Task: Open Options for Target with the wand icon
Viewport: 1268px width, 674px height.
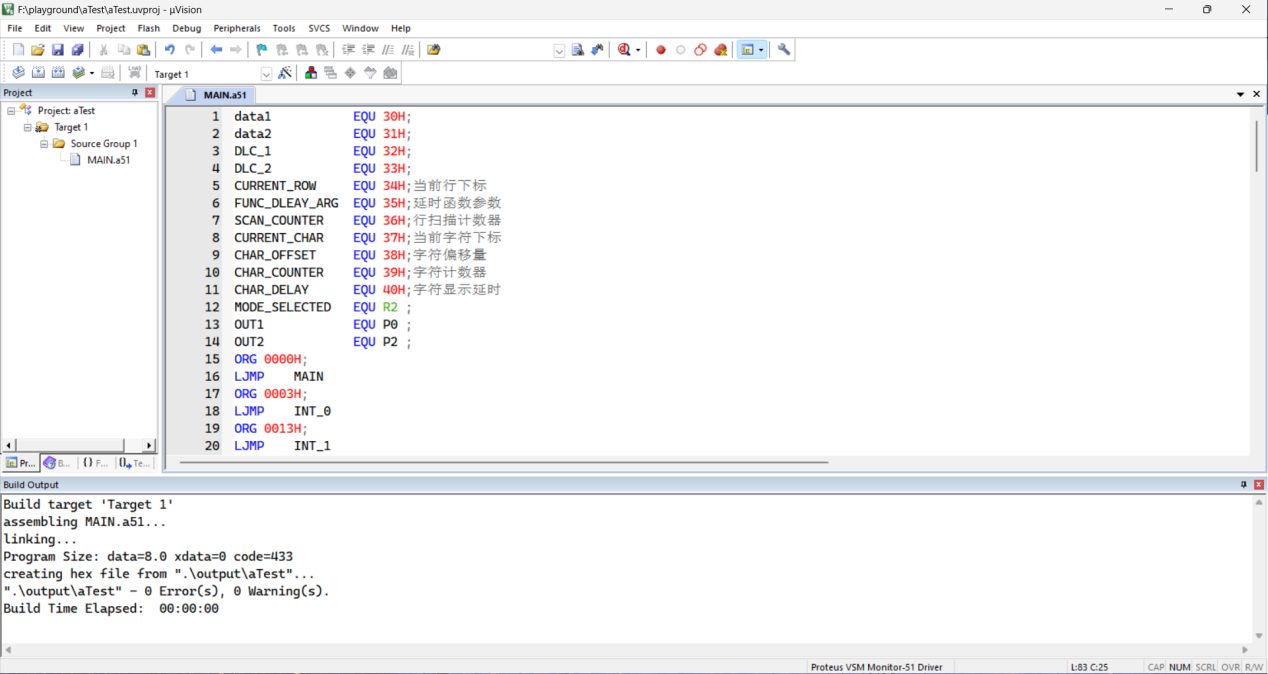Action: (285, 73)
